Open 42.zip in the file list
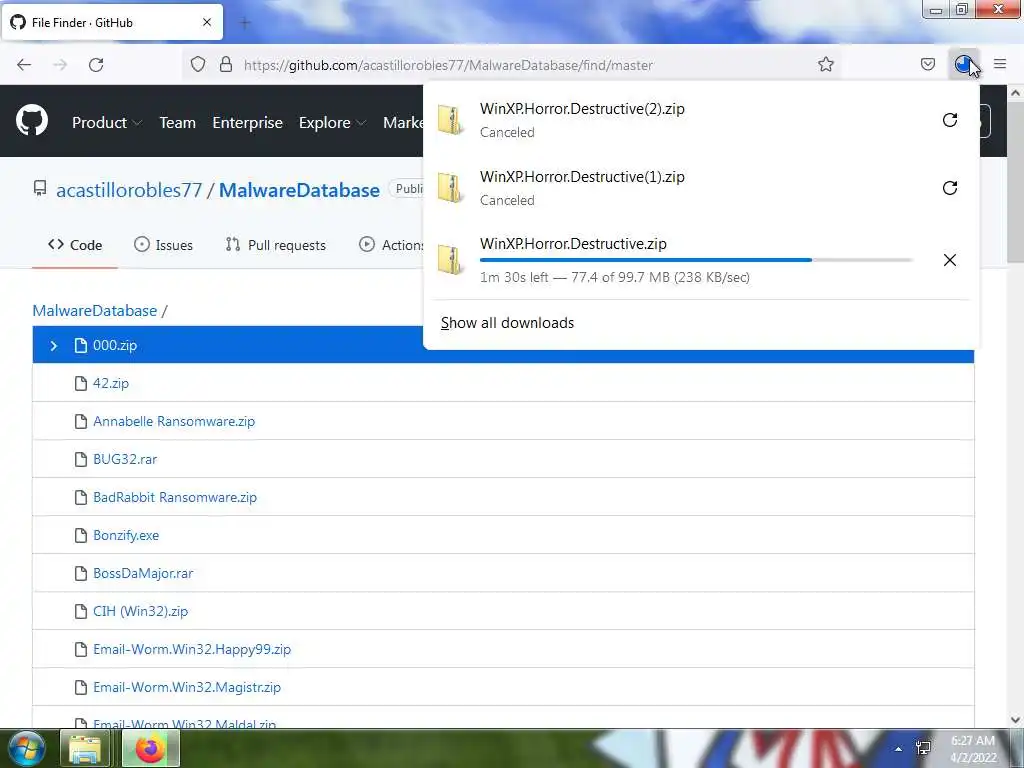 (x=111, y=383)
